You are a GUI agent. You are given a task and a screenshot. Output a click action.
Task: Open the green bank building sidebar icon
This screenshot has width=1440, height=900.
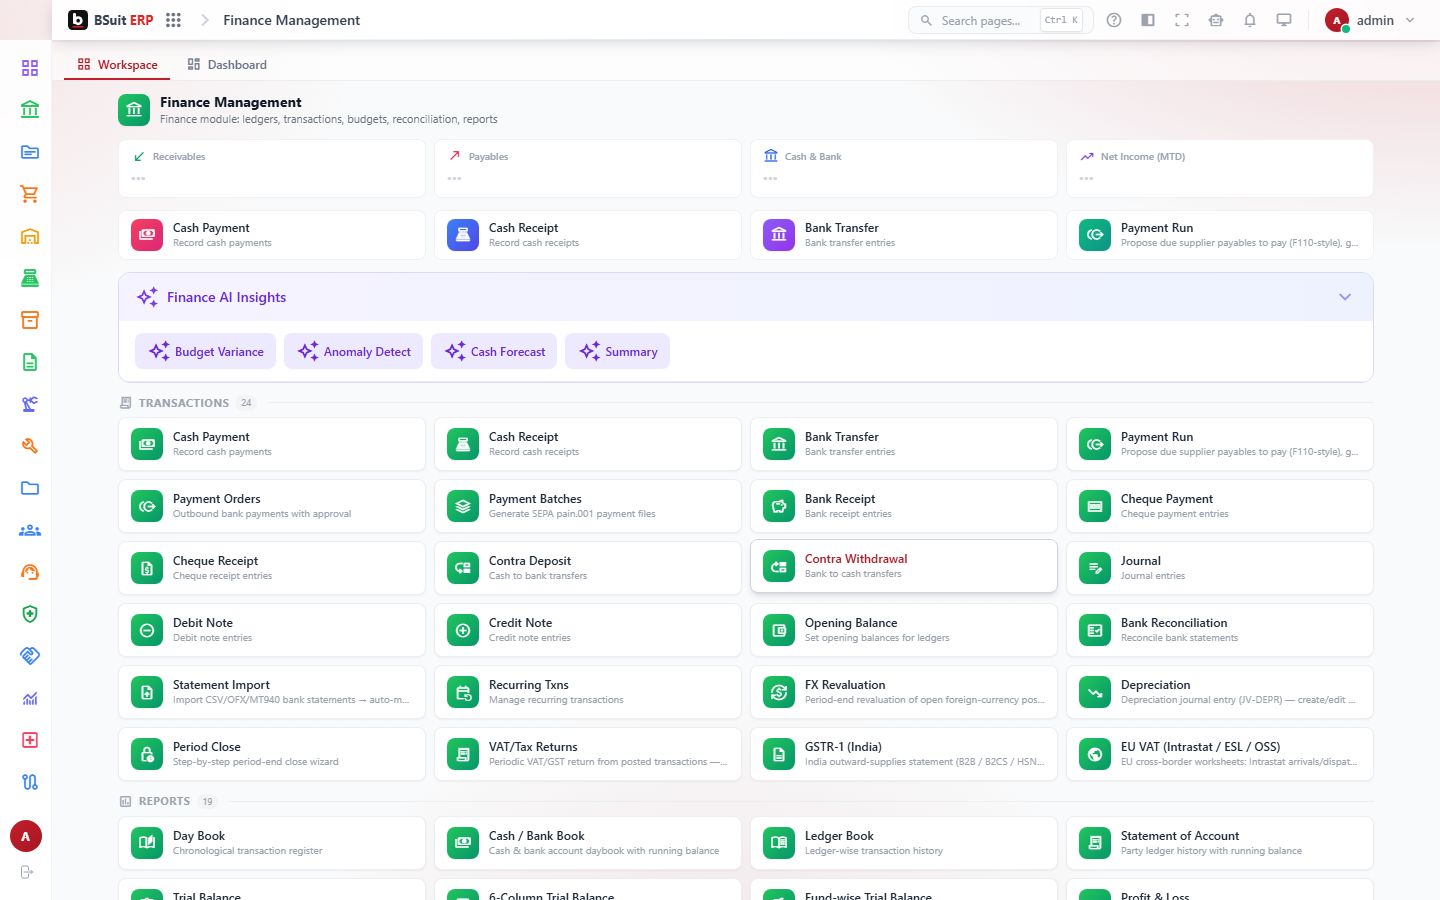click(x=30, y=109)
